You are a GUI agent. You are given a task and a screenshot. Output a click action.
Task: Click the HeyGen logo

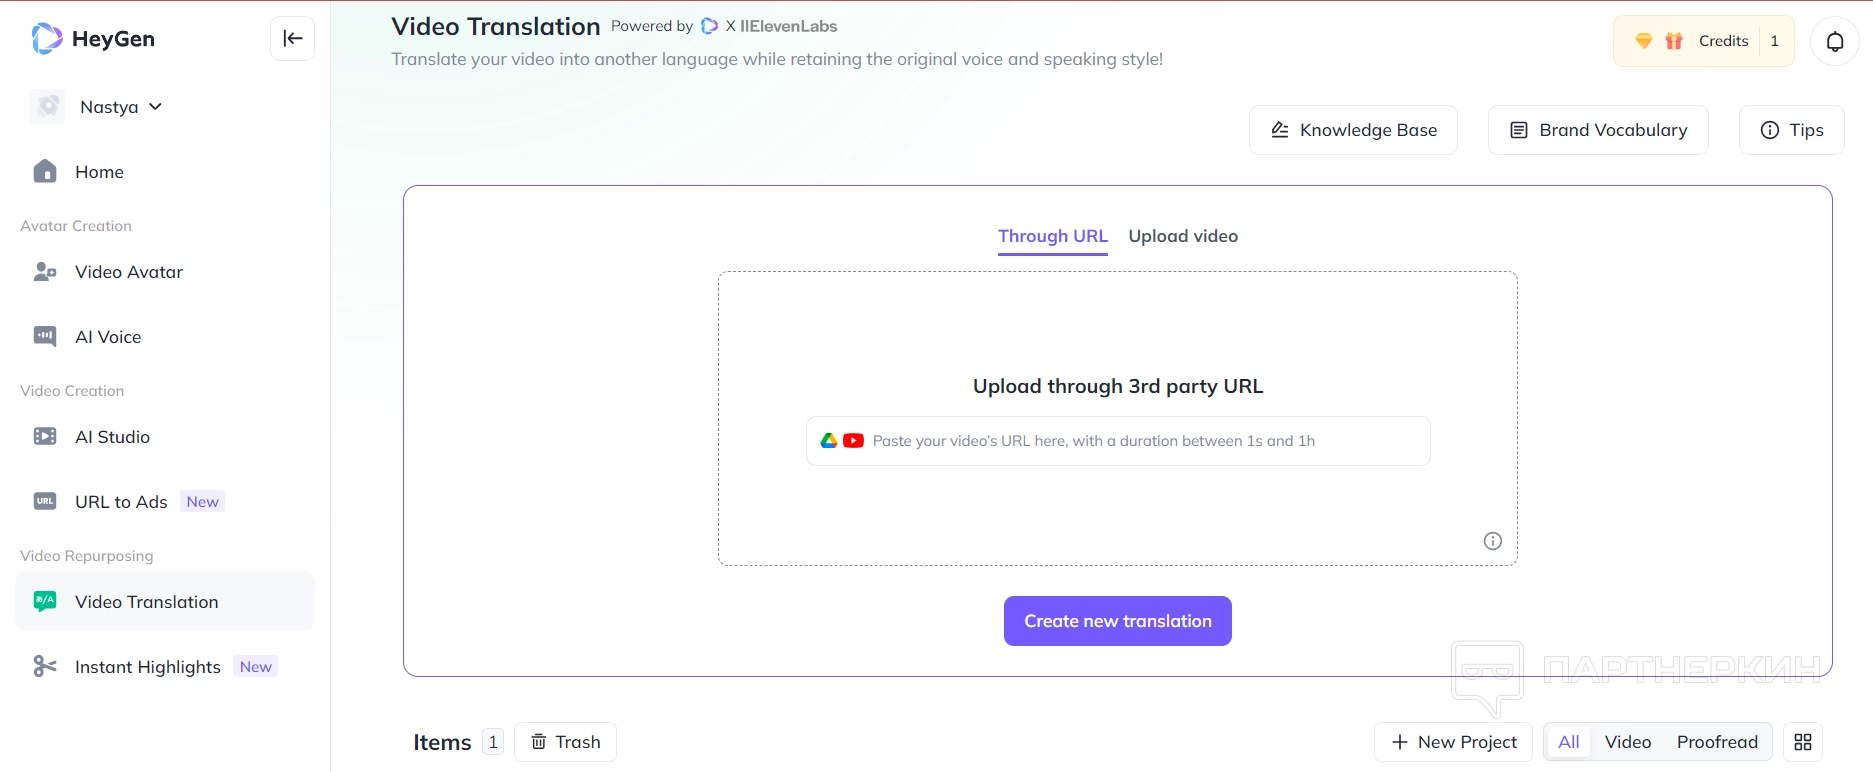[93, 39]
